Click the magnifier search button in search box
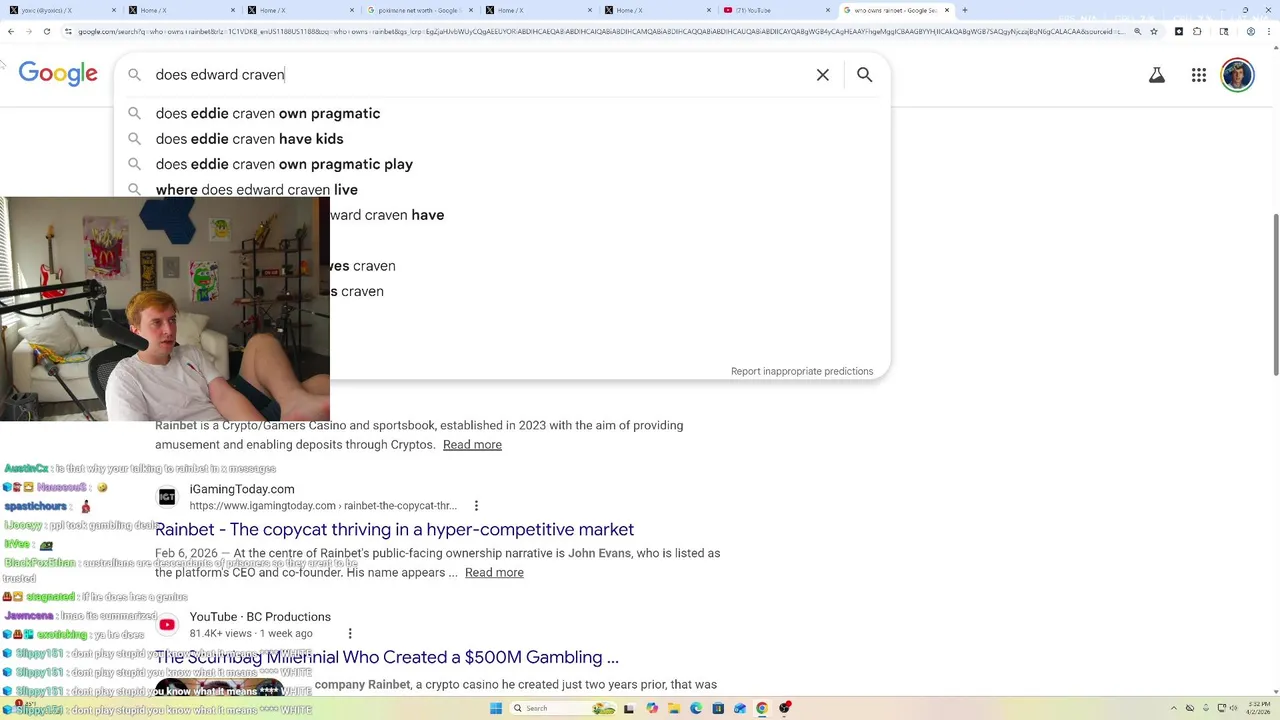This screenshot has height=720, width=1280. point(865,75)
